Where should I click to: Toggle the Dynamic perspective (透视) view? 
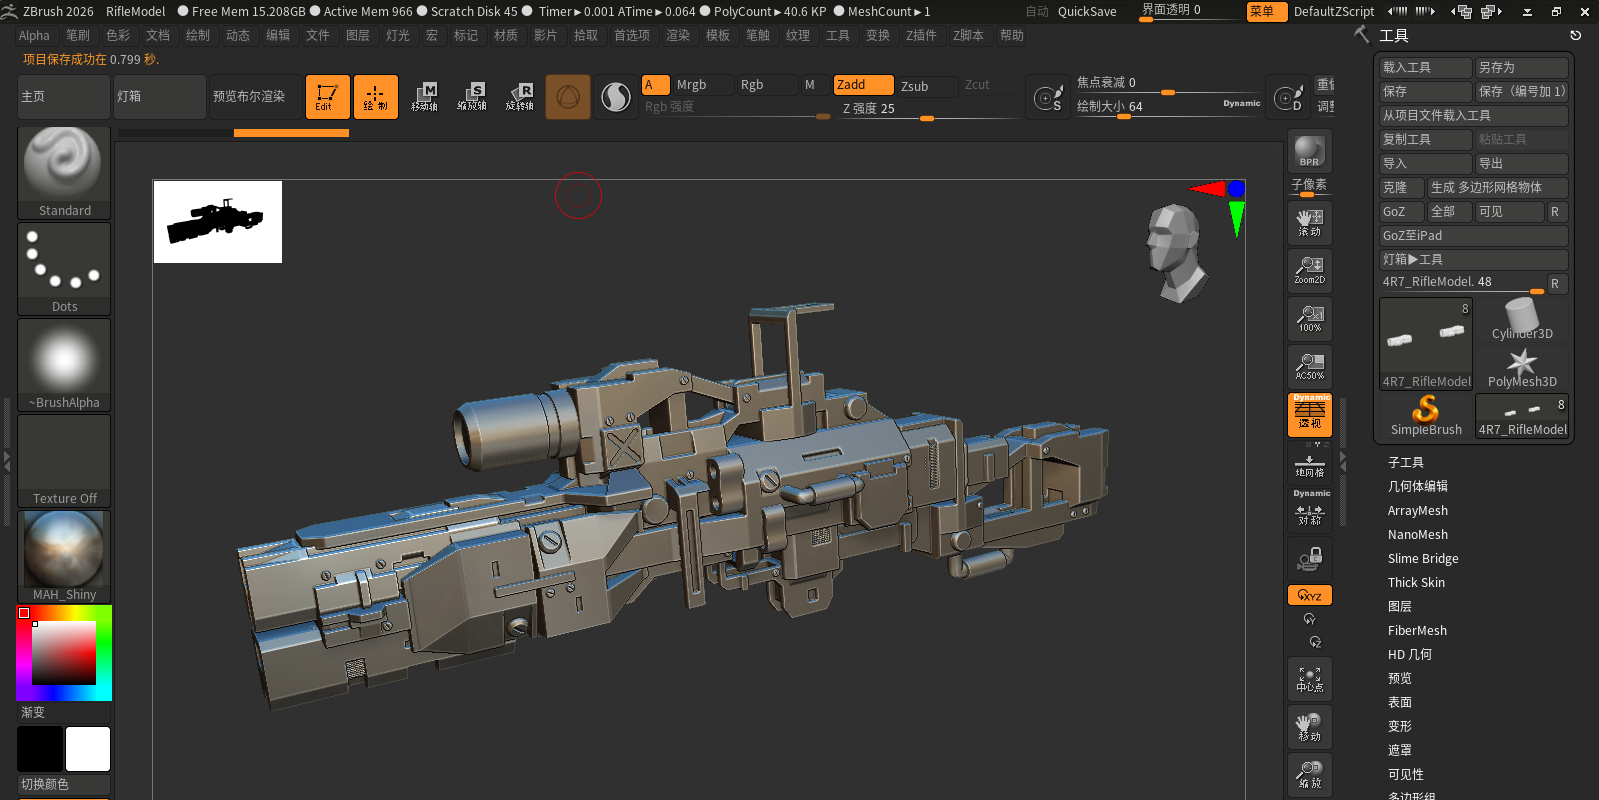click(1309, 414)
